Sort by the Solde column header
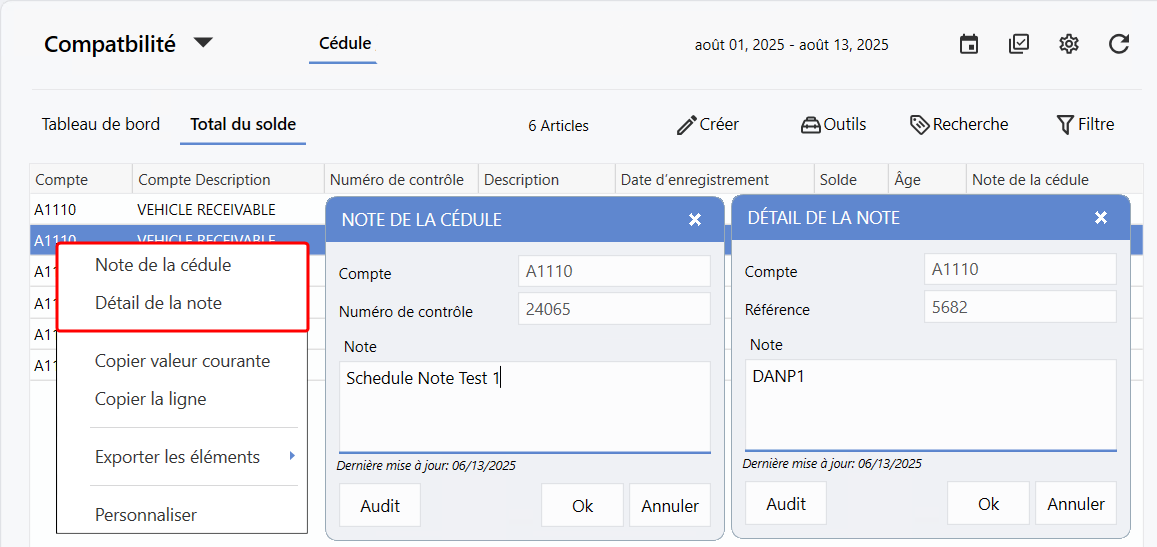 [x=838, y=180]
